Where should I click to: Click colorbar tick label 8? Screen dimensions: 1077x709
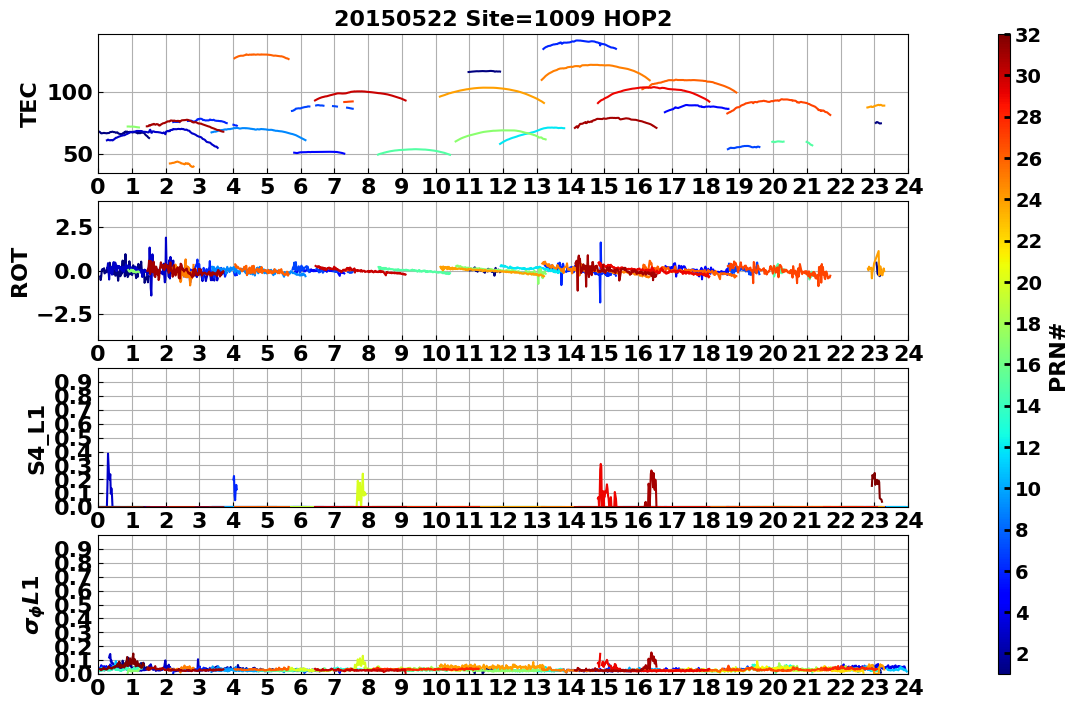[x=1022, y=530]
